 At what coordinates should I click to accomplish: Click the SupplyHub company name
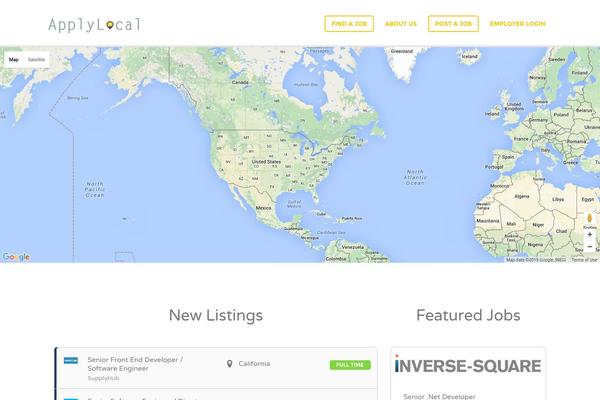pos(103,378)
